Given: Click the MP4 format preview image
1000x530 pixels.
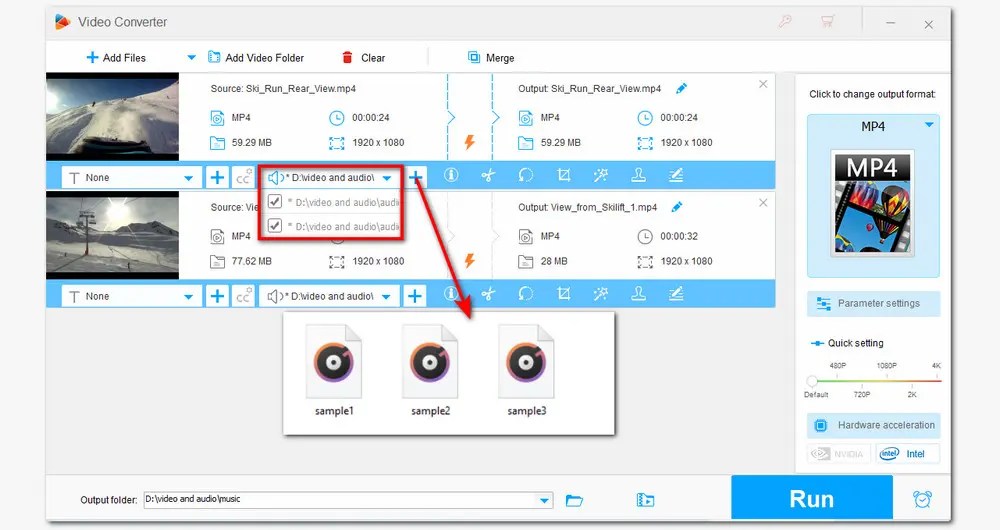Looking at the screenshot, I should click(x=872, y=203).
